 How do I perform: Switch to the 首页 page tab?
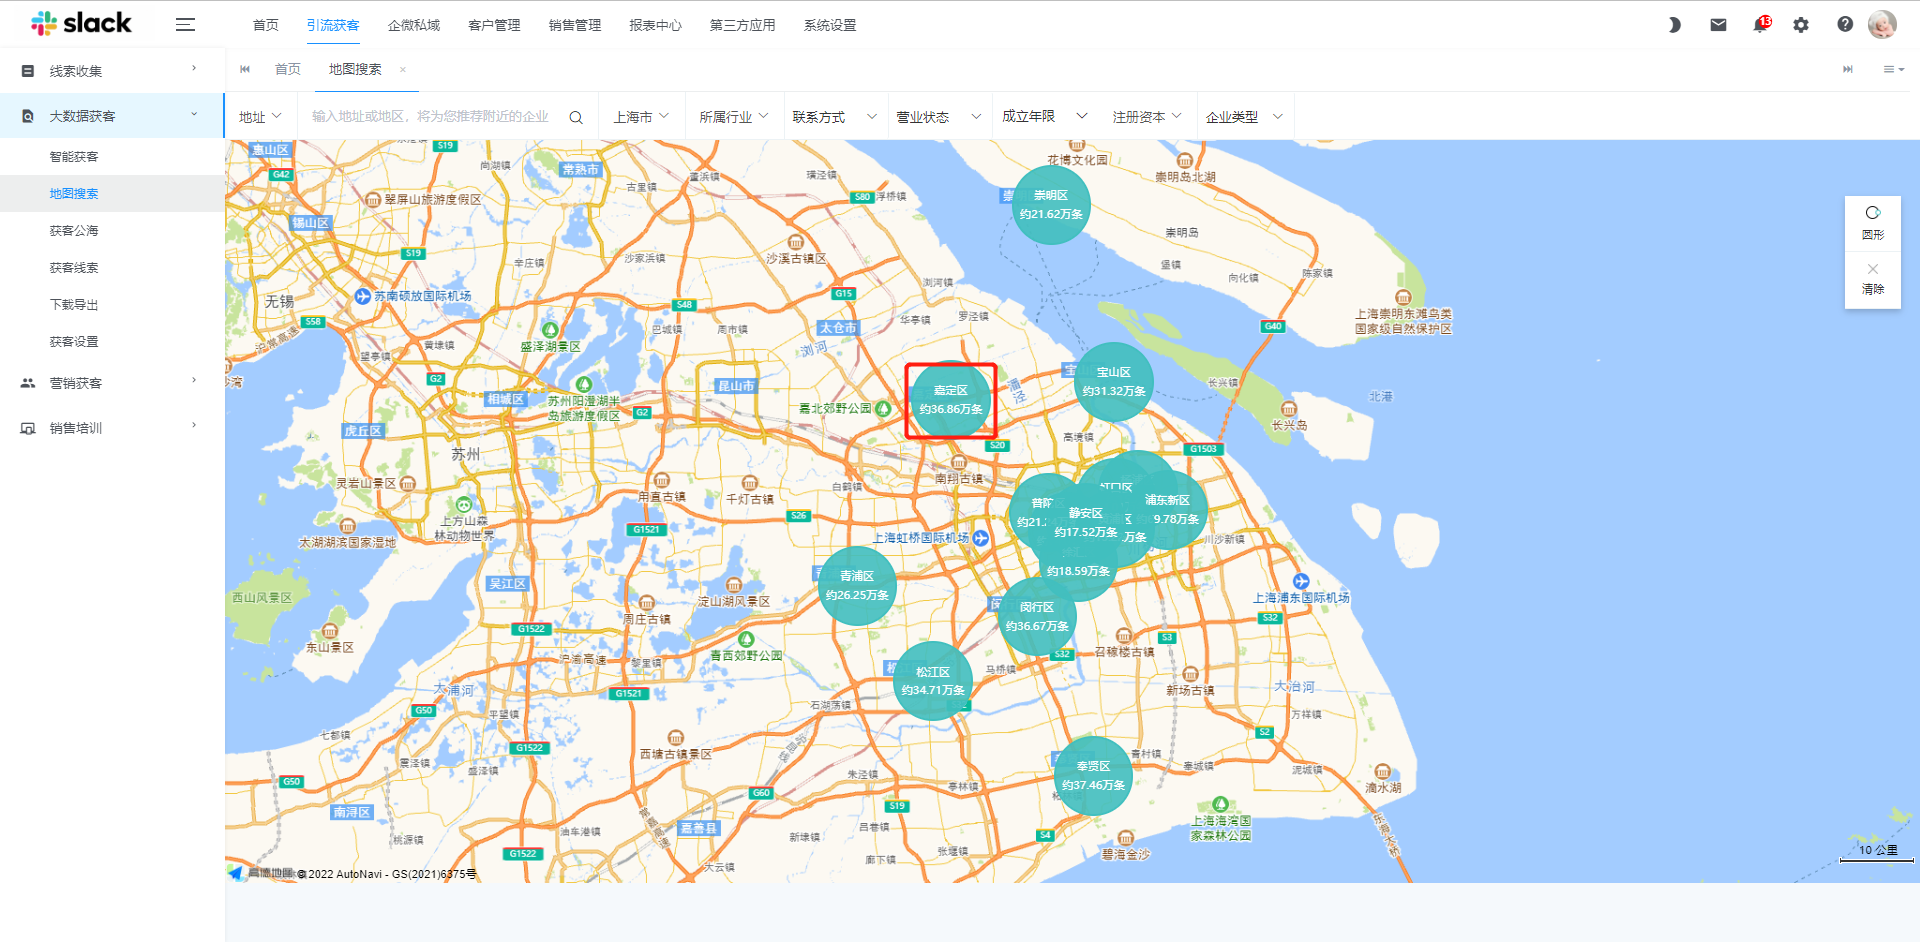coord(288,69)
